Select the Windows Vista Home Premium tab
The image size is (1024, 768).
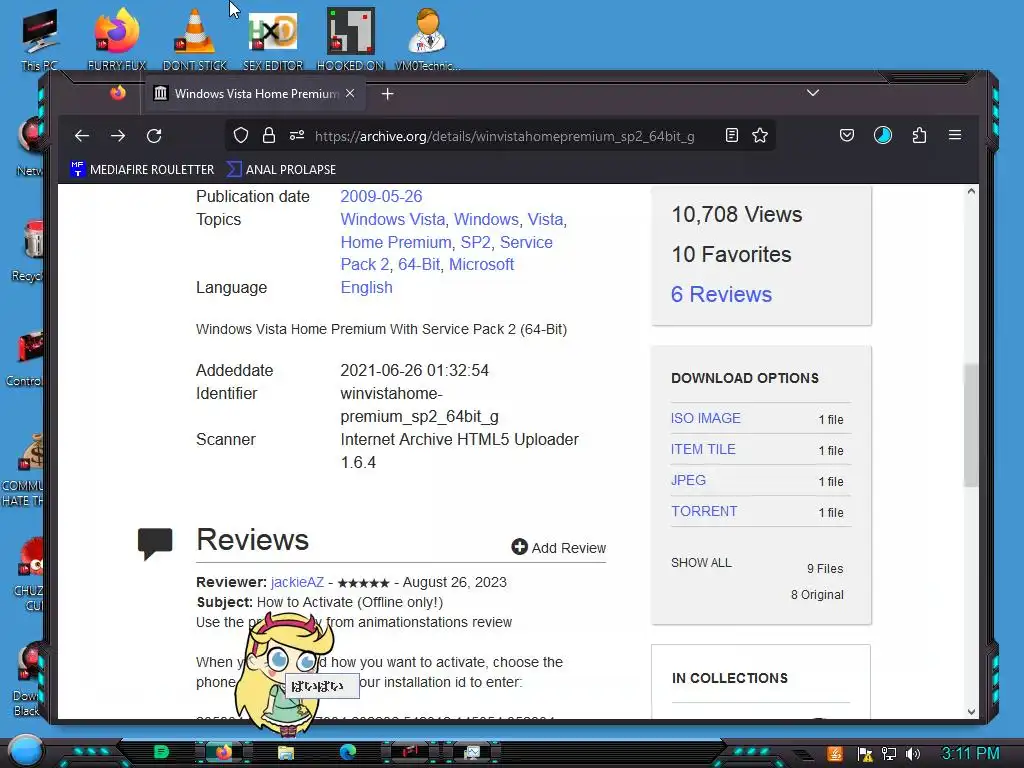point(255,93)
